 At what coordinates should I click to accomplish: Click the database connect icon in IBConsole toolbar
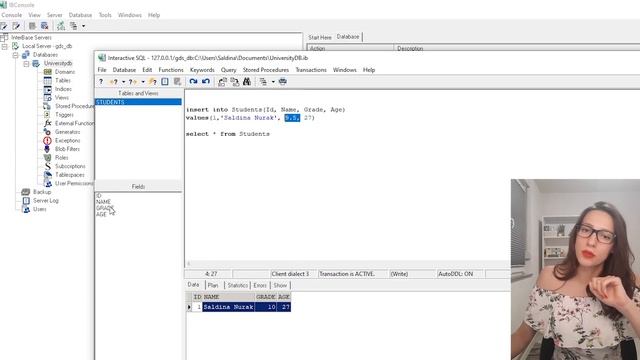point(32,26)
